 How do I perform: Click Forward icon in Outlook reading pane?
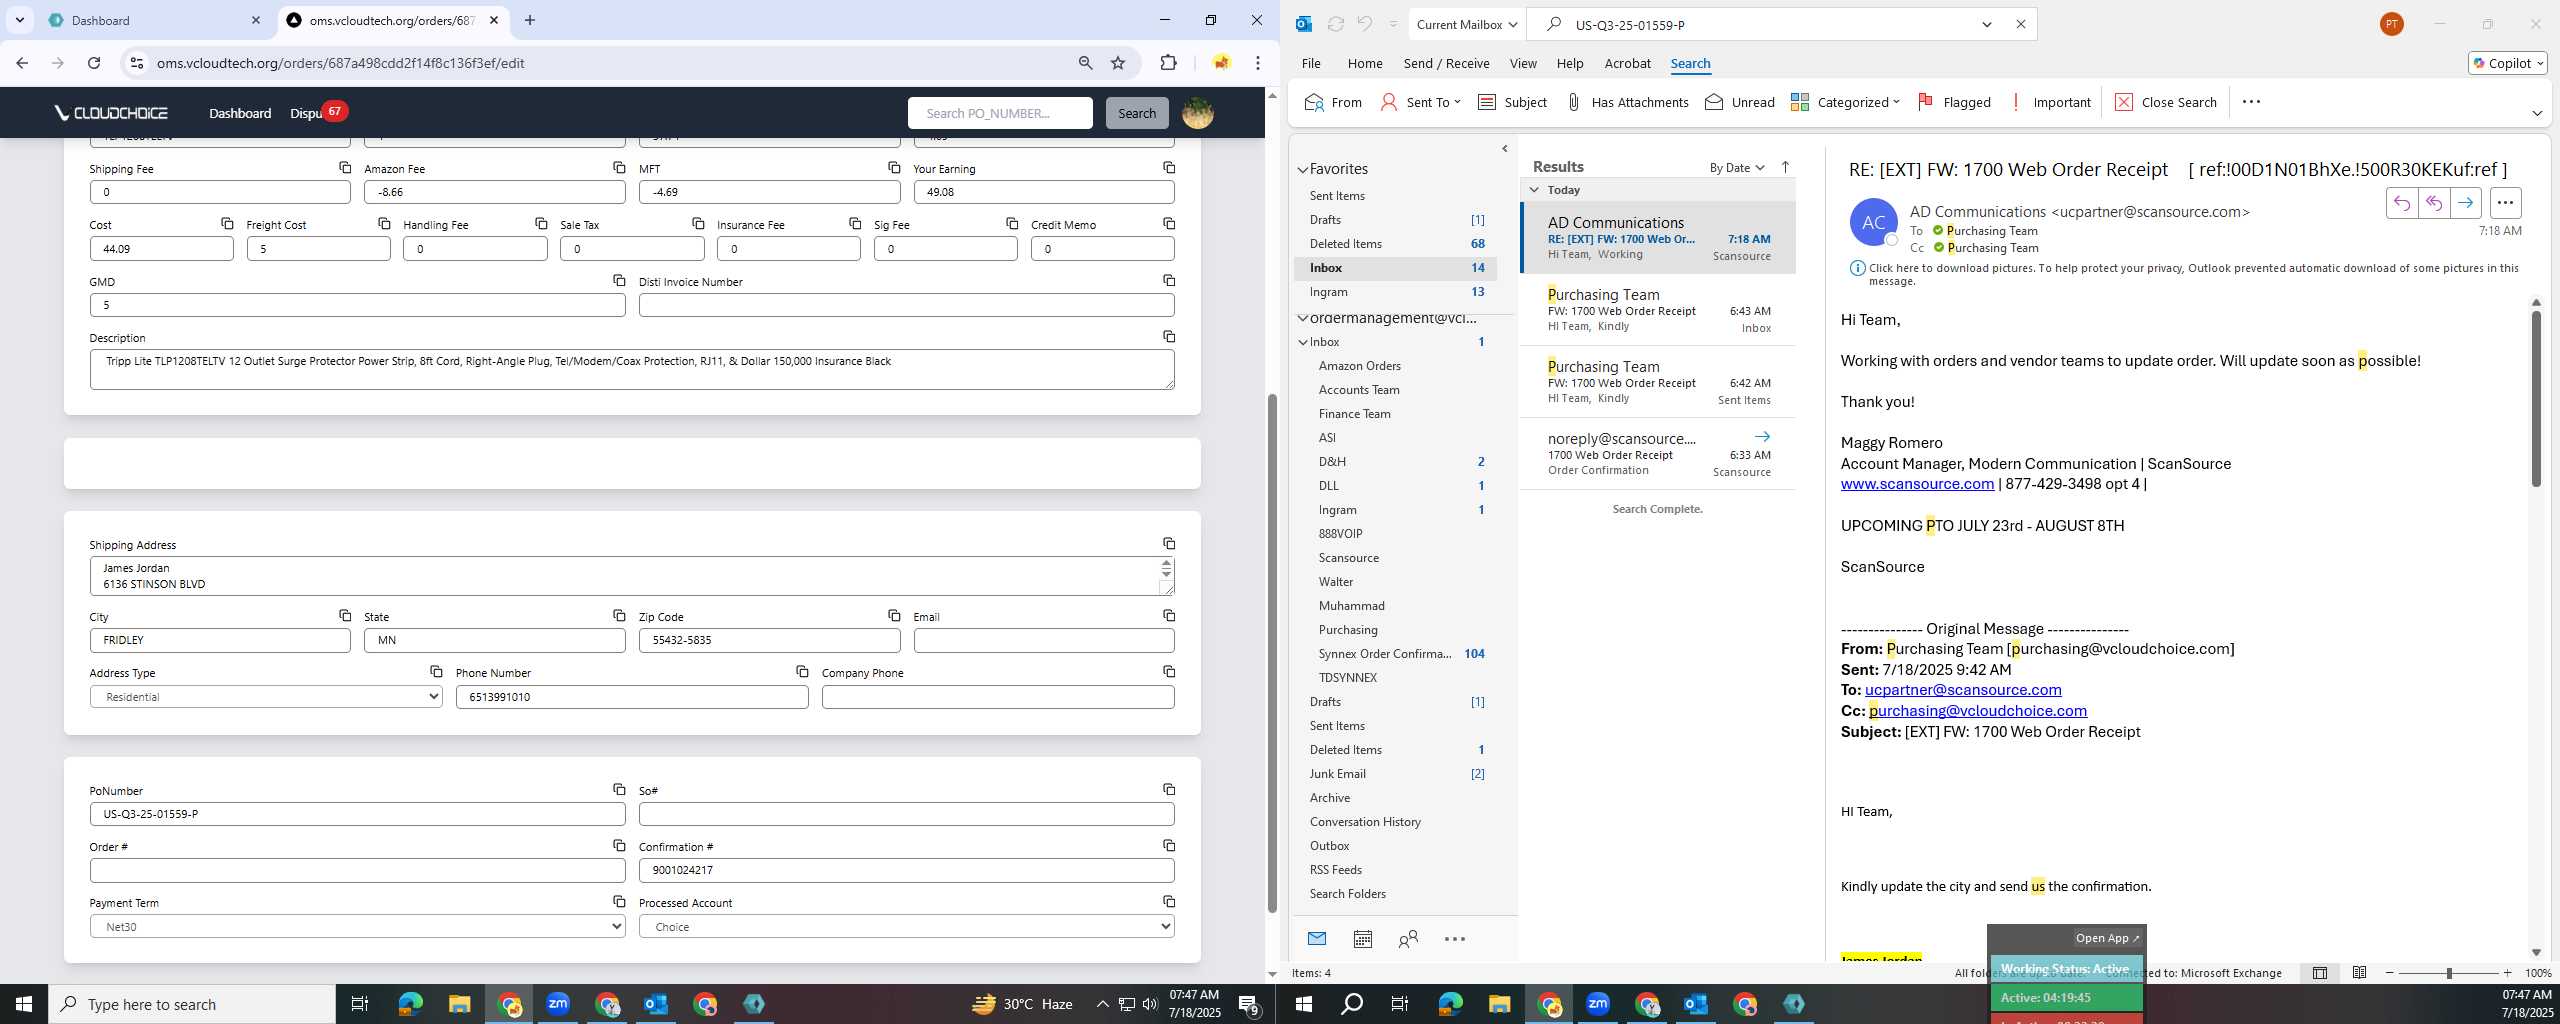tap(2466, 203)
